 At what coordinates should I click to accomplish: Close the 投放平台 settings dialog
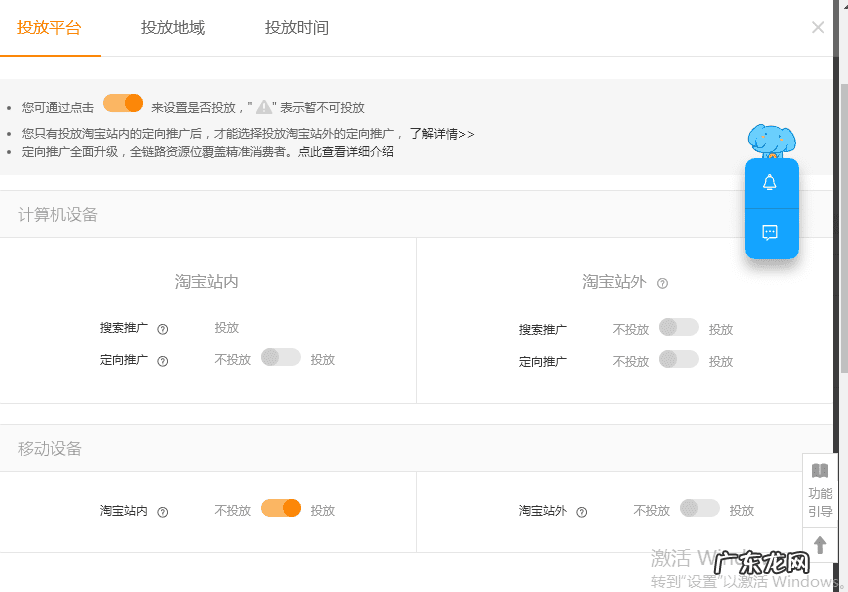click(x=817, y=27)
